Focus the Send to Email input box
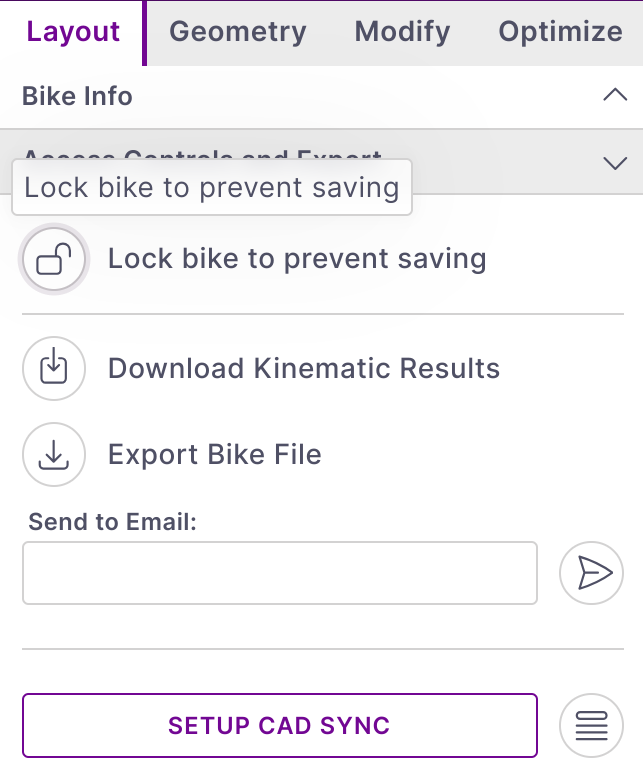643x777 pixels. (280, 573)
